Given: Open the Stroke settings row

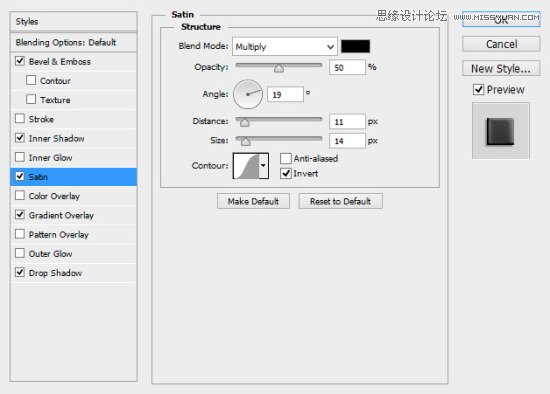Looking at the screenshot, I should point(74,119).
